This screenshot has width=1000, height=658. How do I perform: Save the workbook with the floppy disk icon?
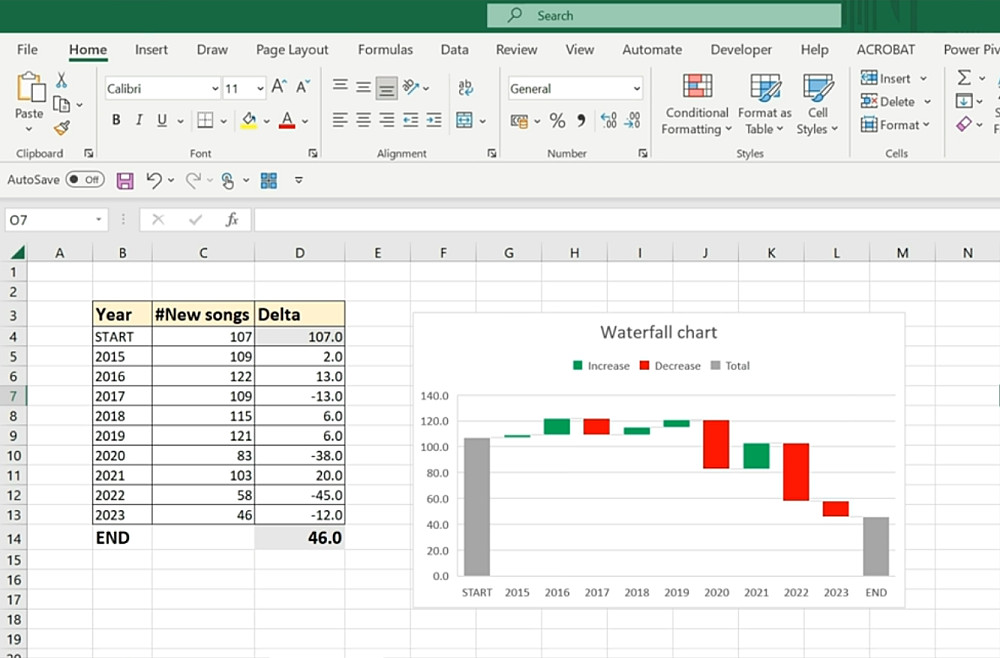(125, 180)
